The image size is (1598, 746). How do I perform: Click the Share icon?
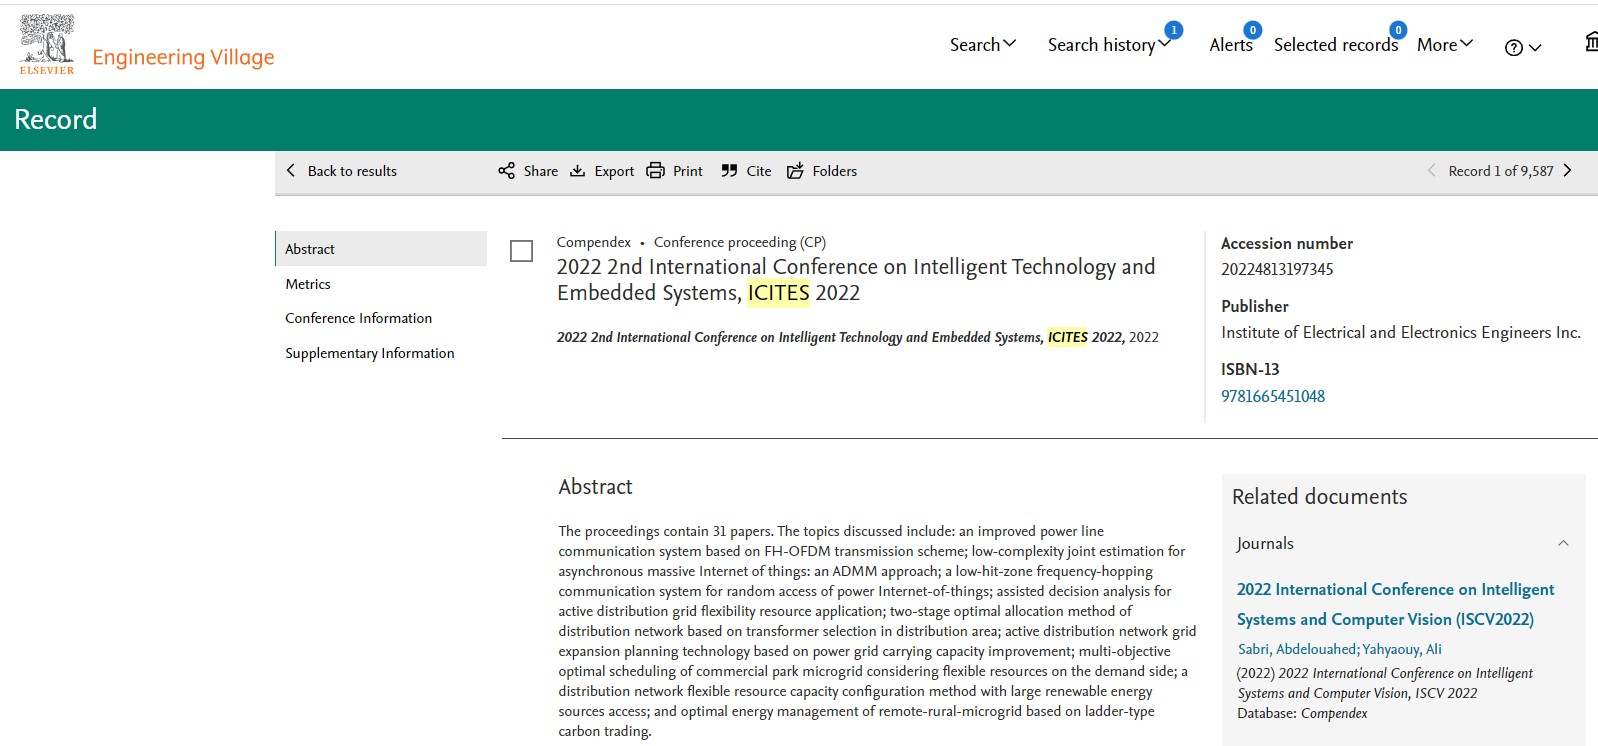(x=506, y=171)
